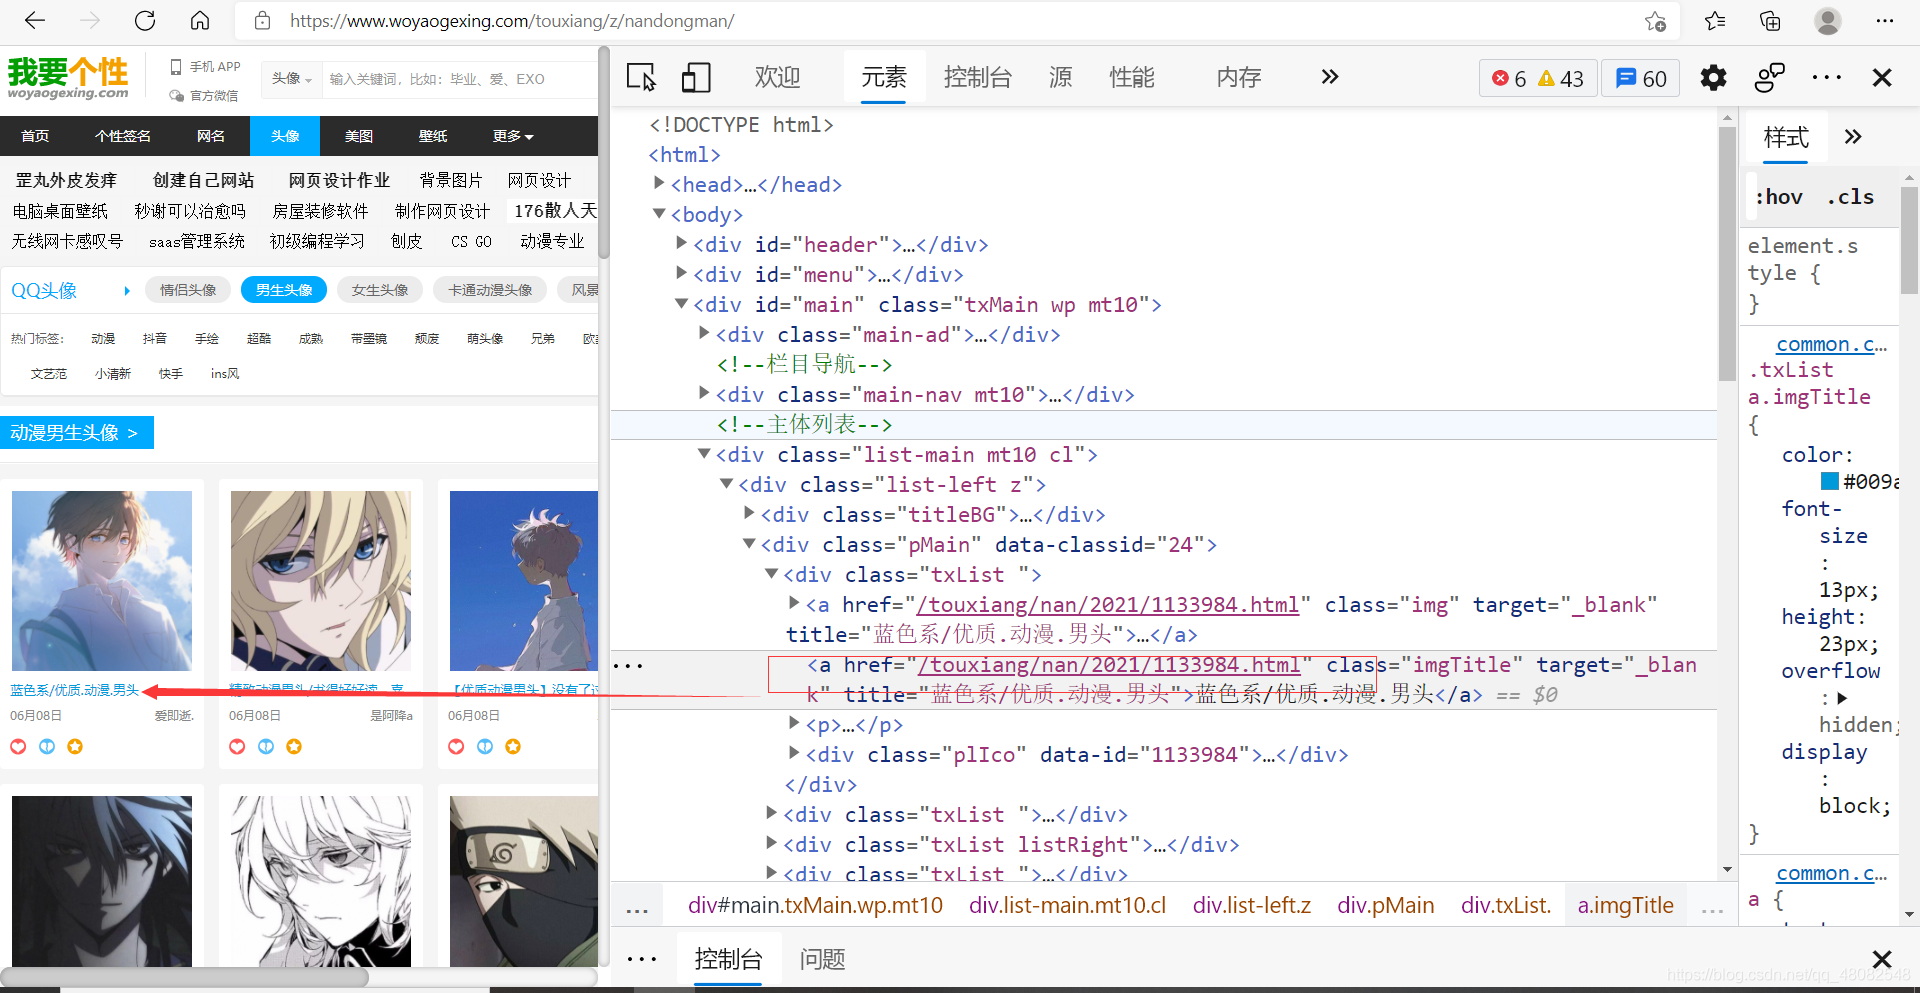Switch to the 控制台 DevTools tab
This screenshot has width=1920, height=993.
977,77
